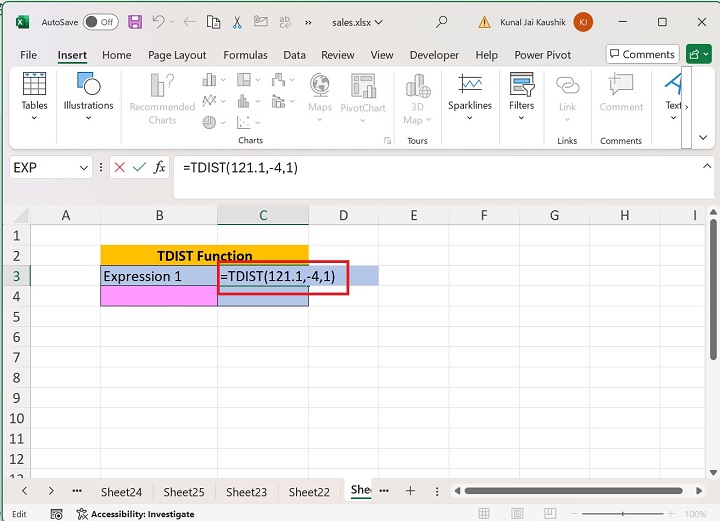
Task: Click the Comments button
Action: (642, 54)
